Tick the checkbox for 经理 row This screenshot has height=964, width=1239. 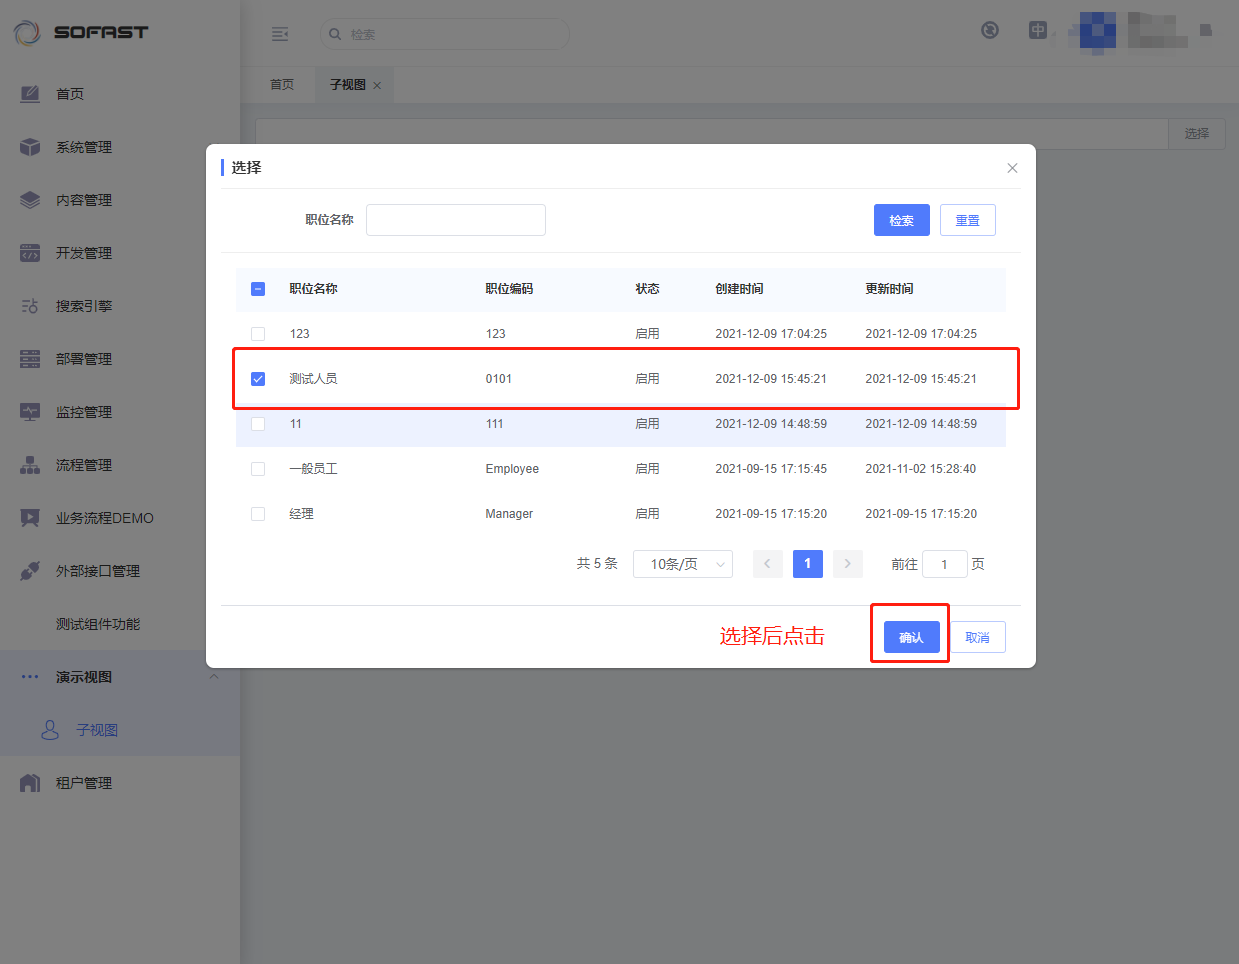click(x=258, y=514)
